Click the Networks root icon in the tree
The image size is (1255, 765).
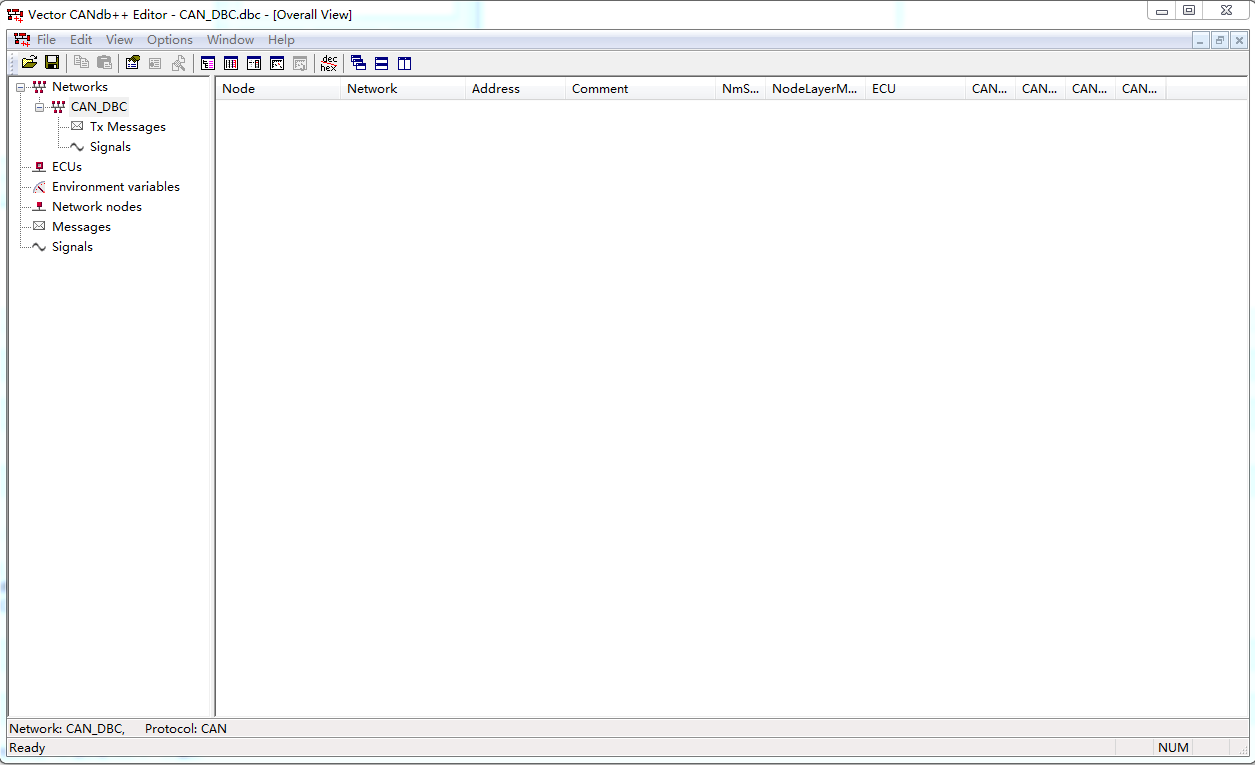(39, 87)
